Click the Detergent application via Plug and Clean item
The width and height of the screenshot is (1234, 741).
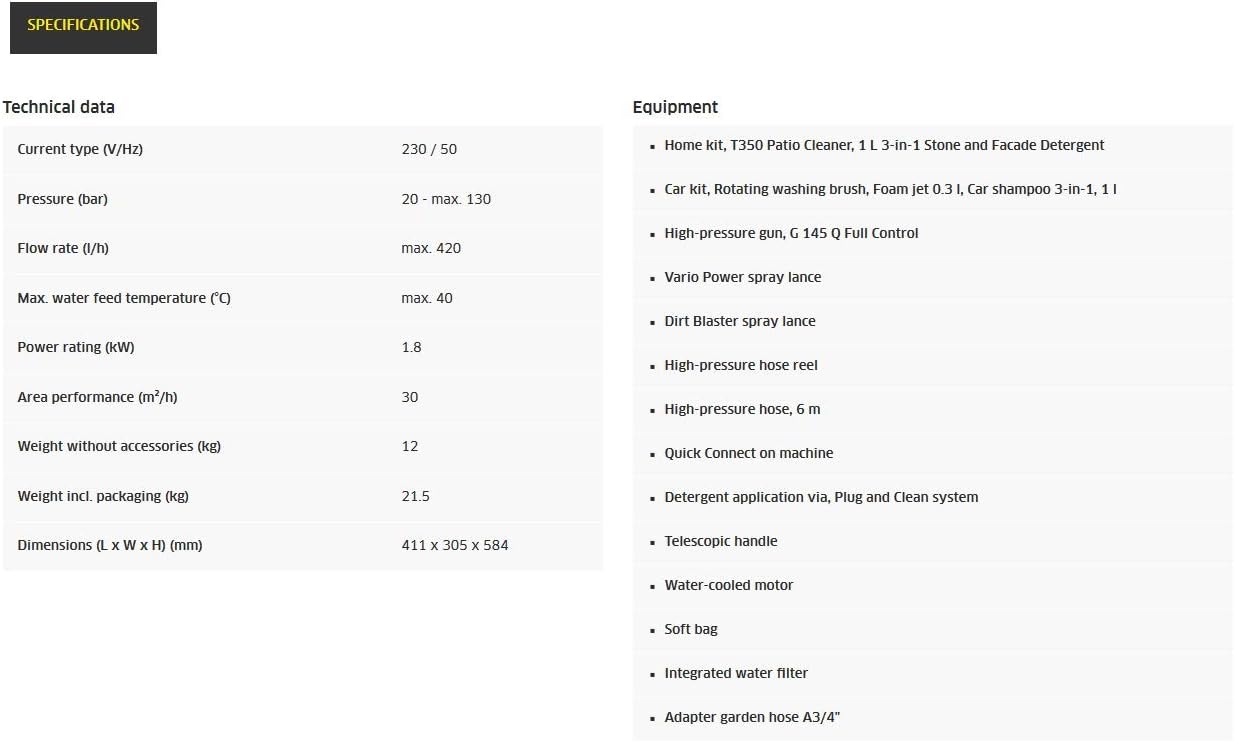[821, 497]
